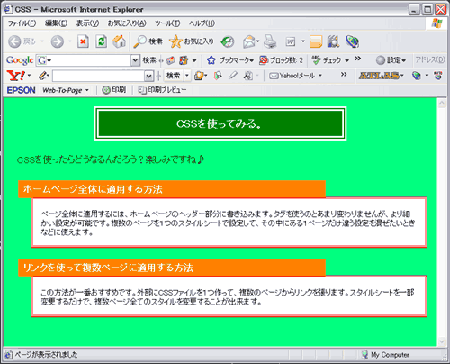Screen dimensions: 450x364
Task: Open the Mail envelope icon
Action: (x=250, y=42)
